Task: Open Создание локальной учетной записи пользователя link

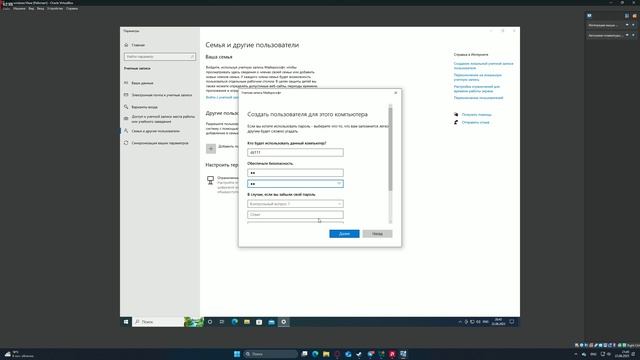Action: [x=483, y=66]
